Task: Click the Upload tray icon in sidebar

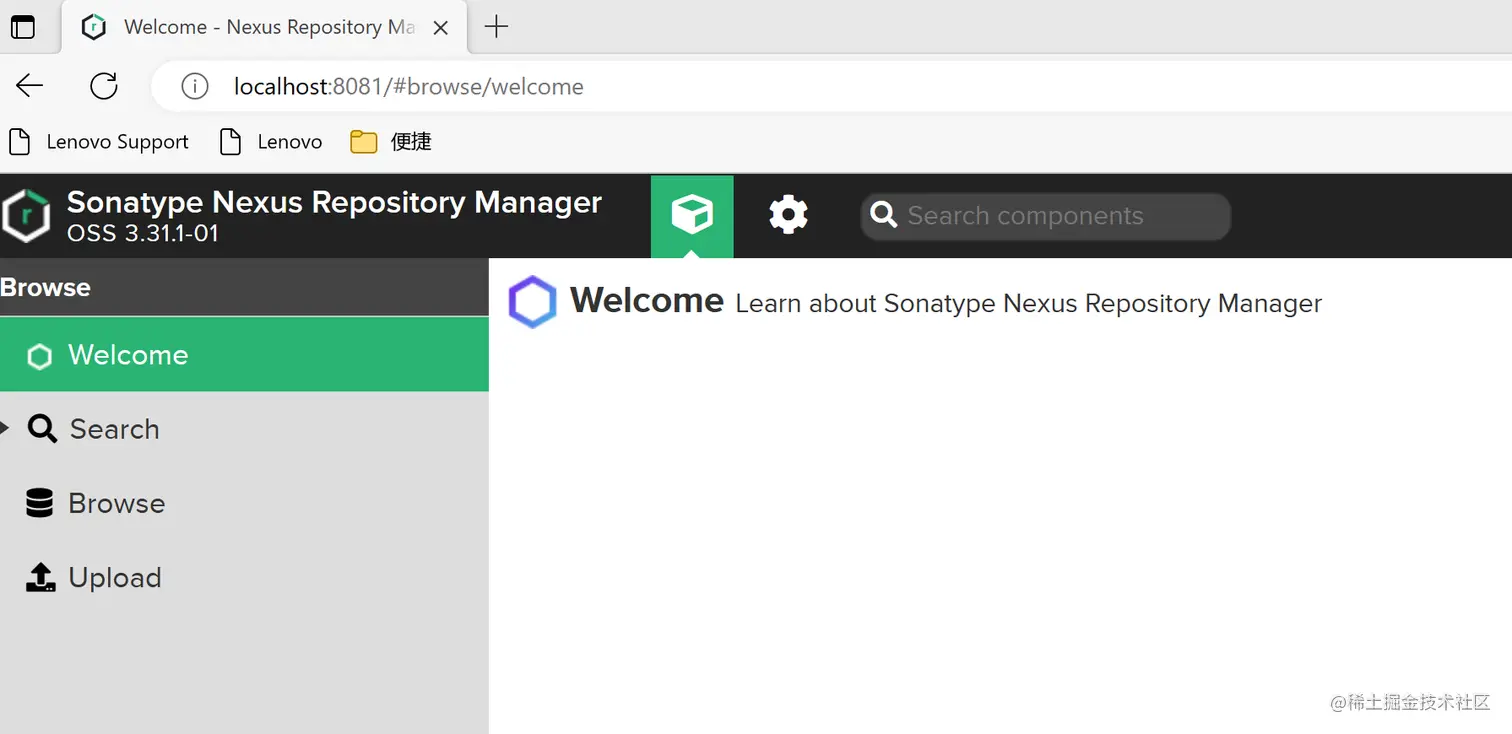Action: (x=40, y=577)
